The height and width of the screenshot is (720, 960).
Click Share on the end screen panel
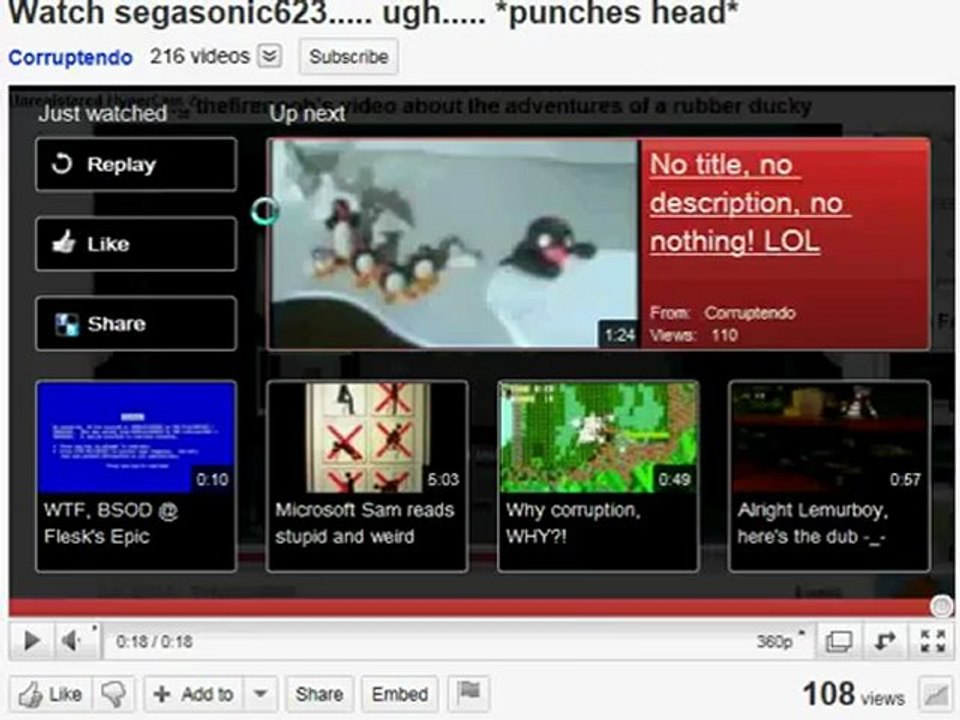coord(136,323)
